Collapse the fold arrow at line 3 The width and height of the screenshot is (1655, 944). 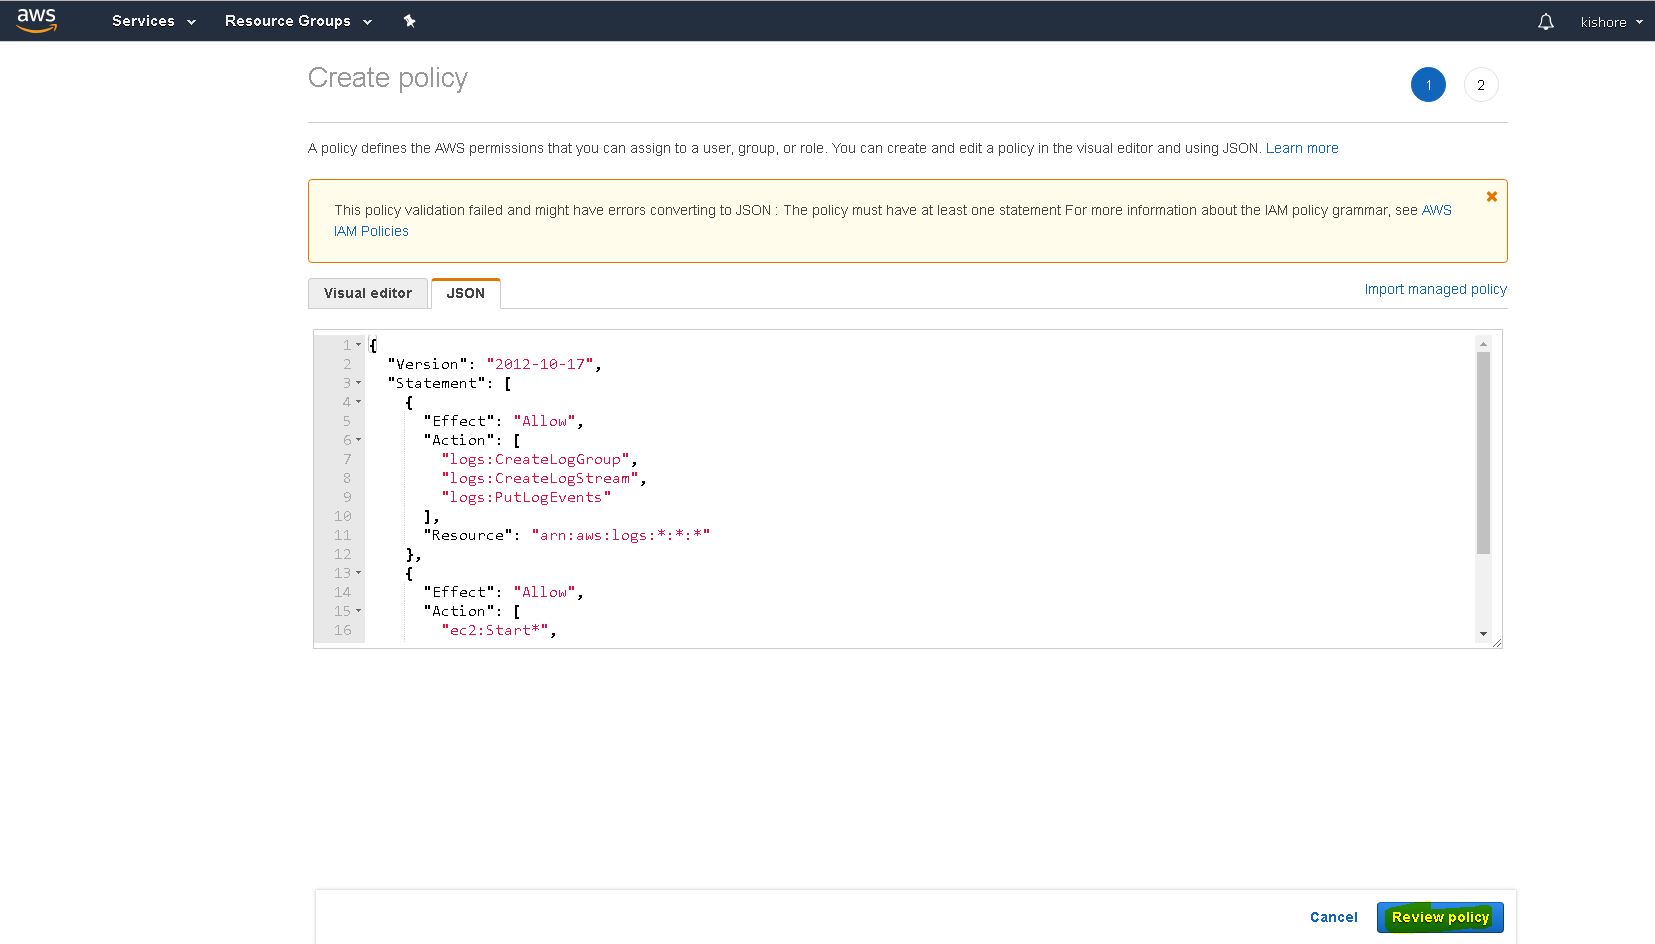pyautogui.click(x=359, y=383)
